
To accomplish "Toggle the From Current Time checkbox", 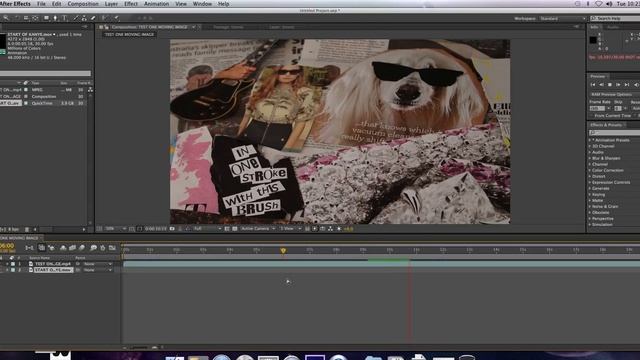I will click(x=591, y=116).
